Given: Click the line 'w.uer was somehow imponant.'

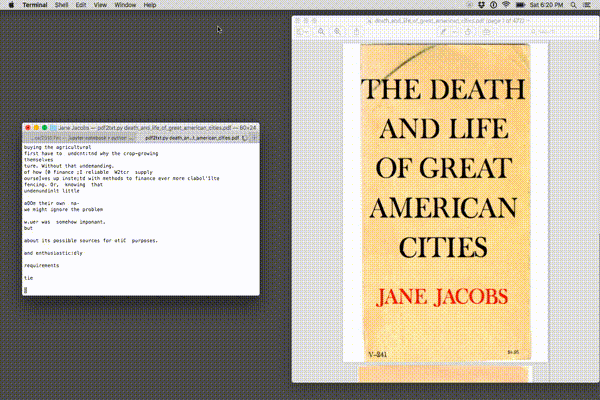Looking at the screenshot, I should 64,222.
